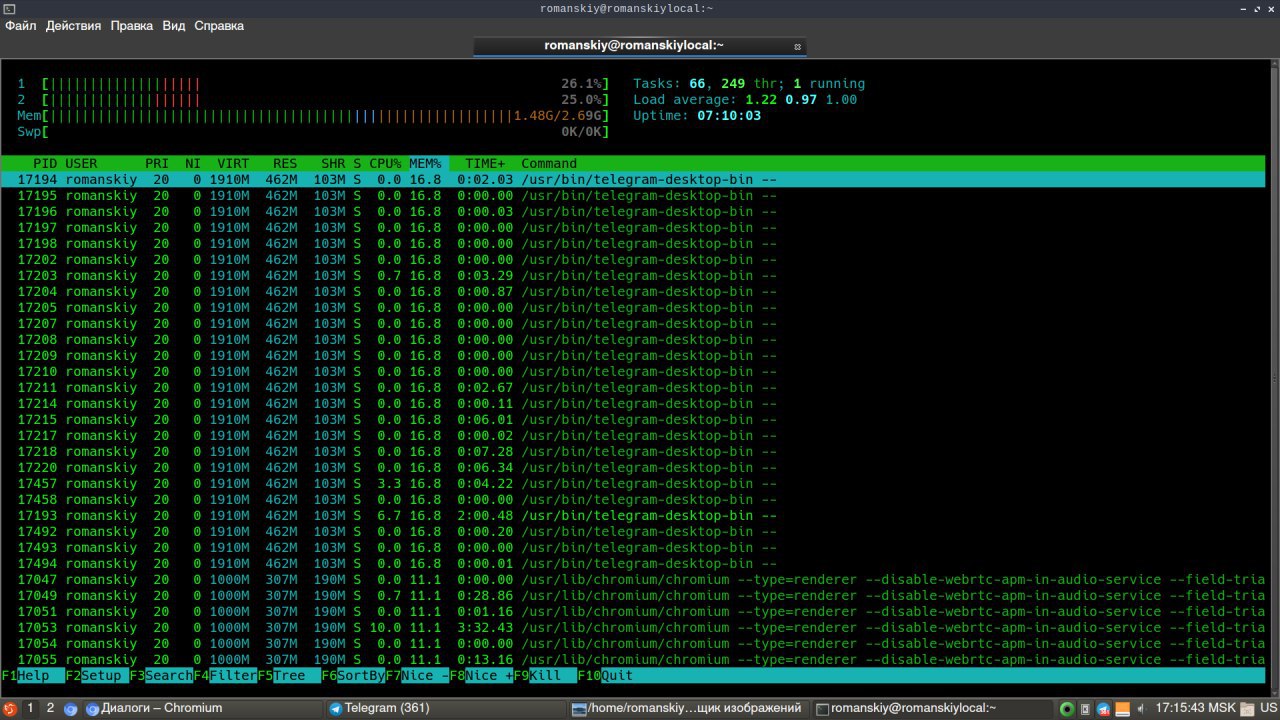1280x720 pixels.
Task: Open the start menu icon in taskbar
Action: point(9,708)
